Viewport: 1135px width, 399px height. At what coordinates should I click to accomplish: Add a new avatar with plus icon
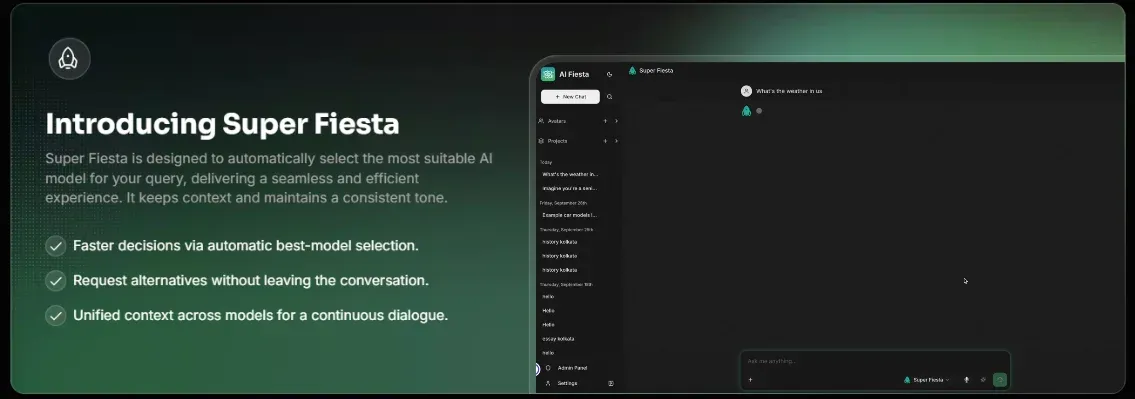(605, 121)
